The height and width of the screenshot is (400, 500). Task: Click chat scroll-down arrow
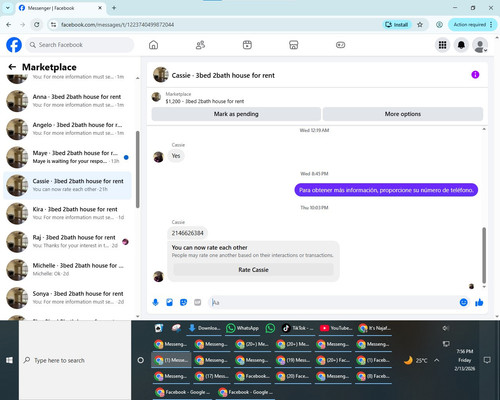(x=484, y=286)
